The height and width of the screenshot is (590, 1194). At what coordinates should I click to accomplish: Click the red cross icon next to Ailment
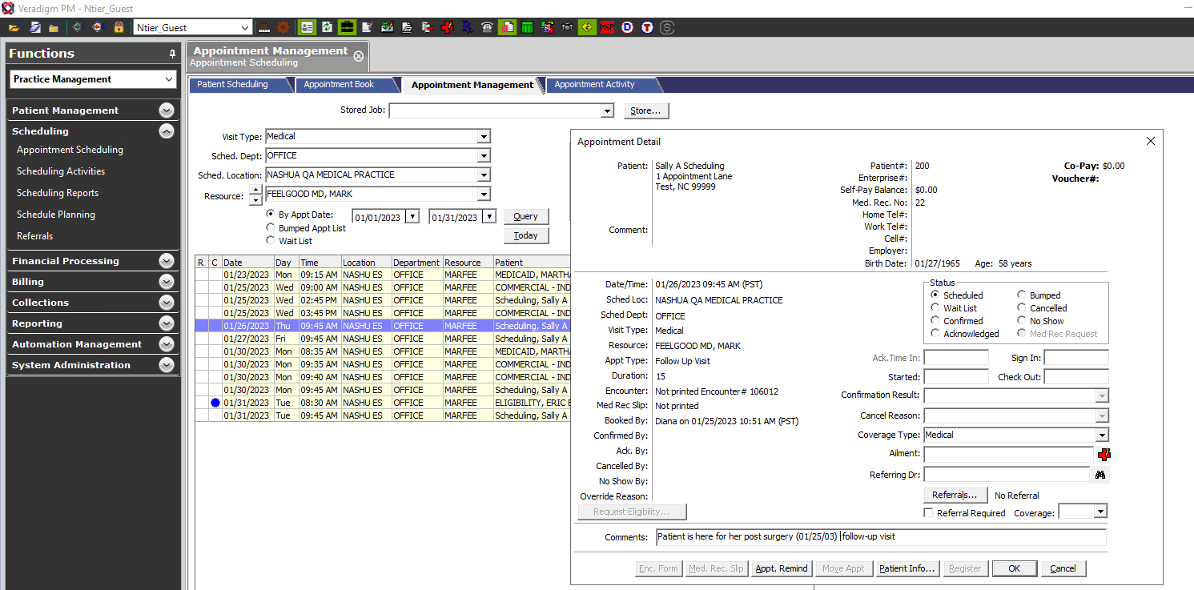pyautogui.click(x=1104, y=454)
